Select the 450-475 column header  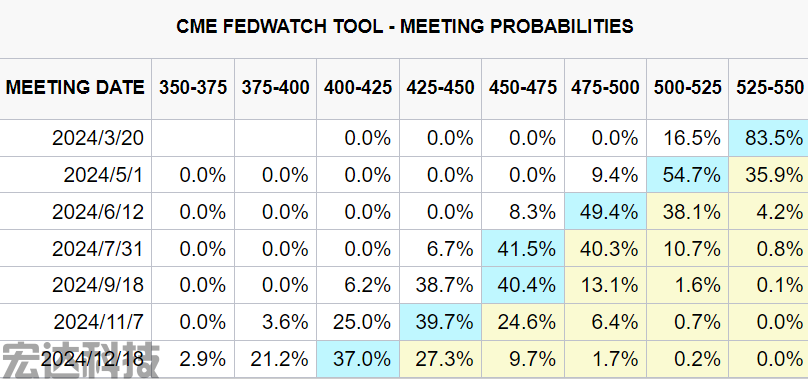click(523, 88)
